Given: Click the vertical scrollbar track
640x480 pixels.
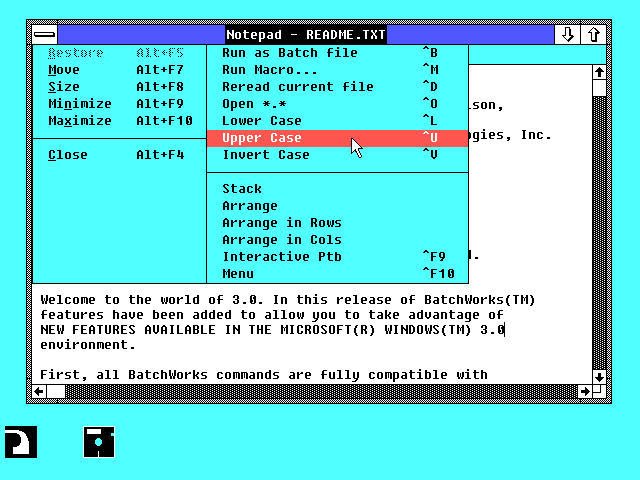Looking at the screenshot, I should tap(599, 233).
